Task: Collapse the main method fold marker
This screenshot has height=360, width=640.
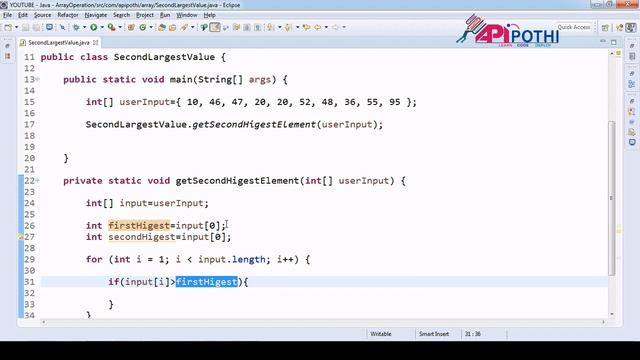Action: (38, 79)
